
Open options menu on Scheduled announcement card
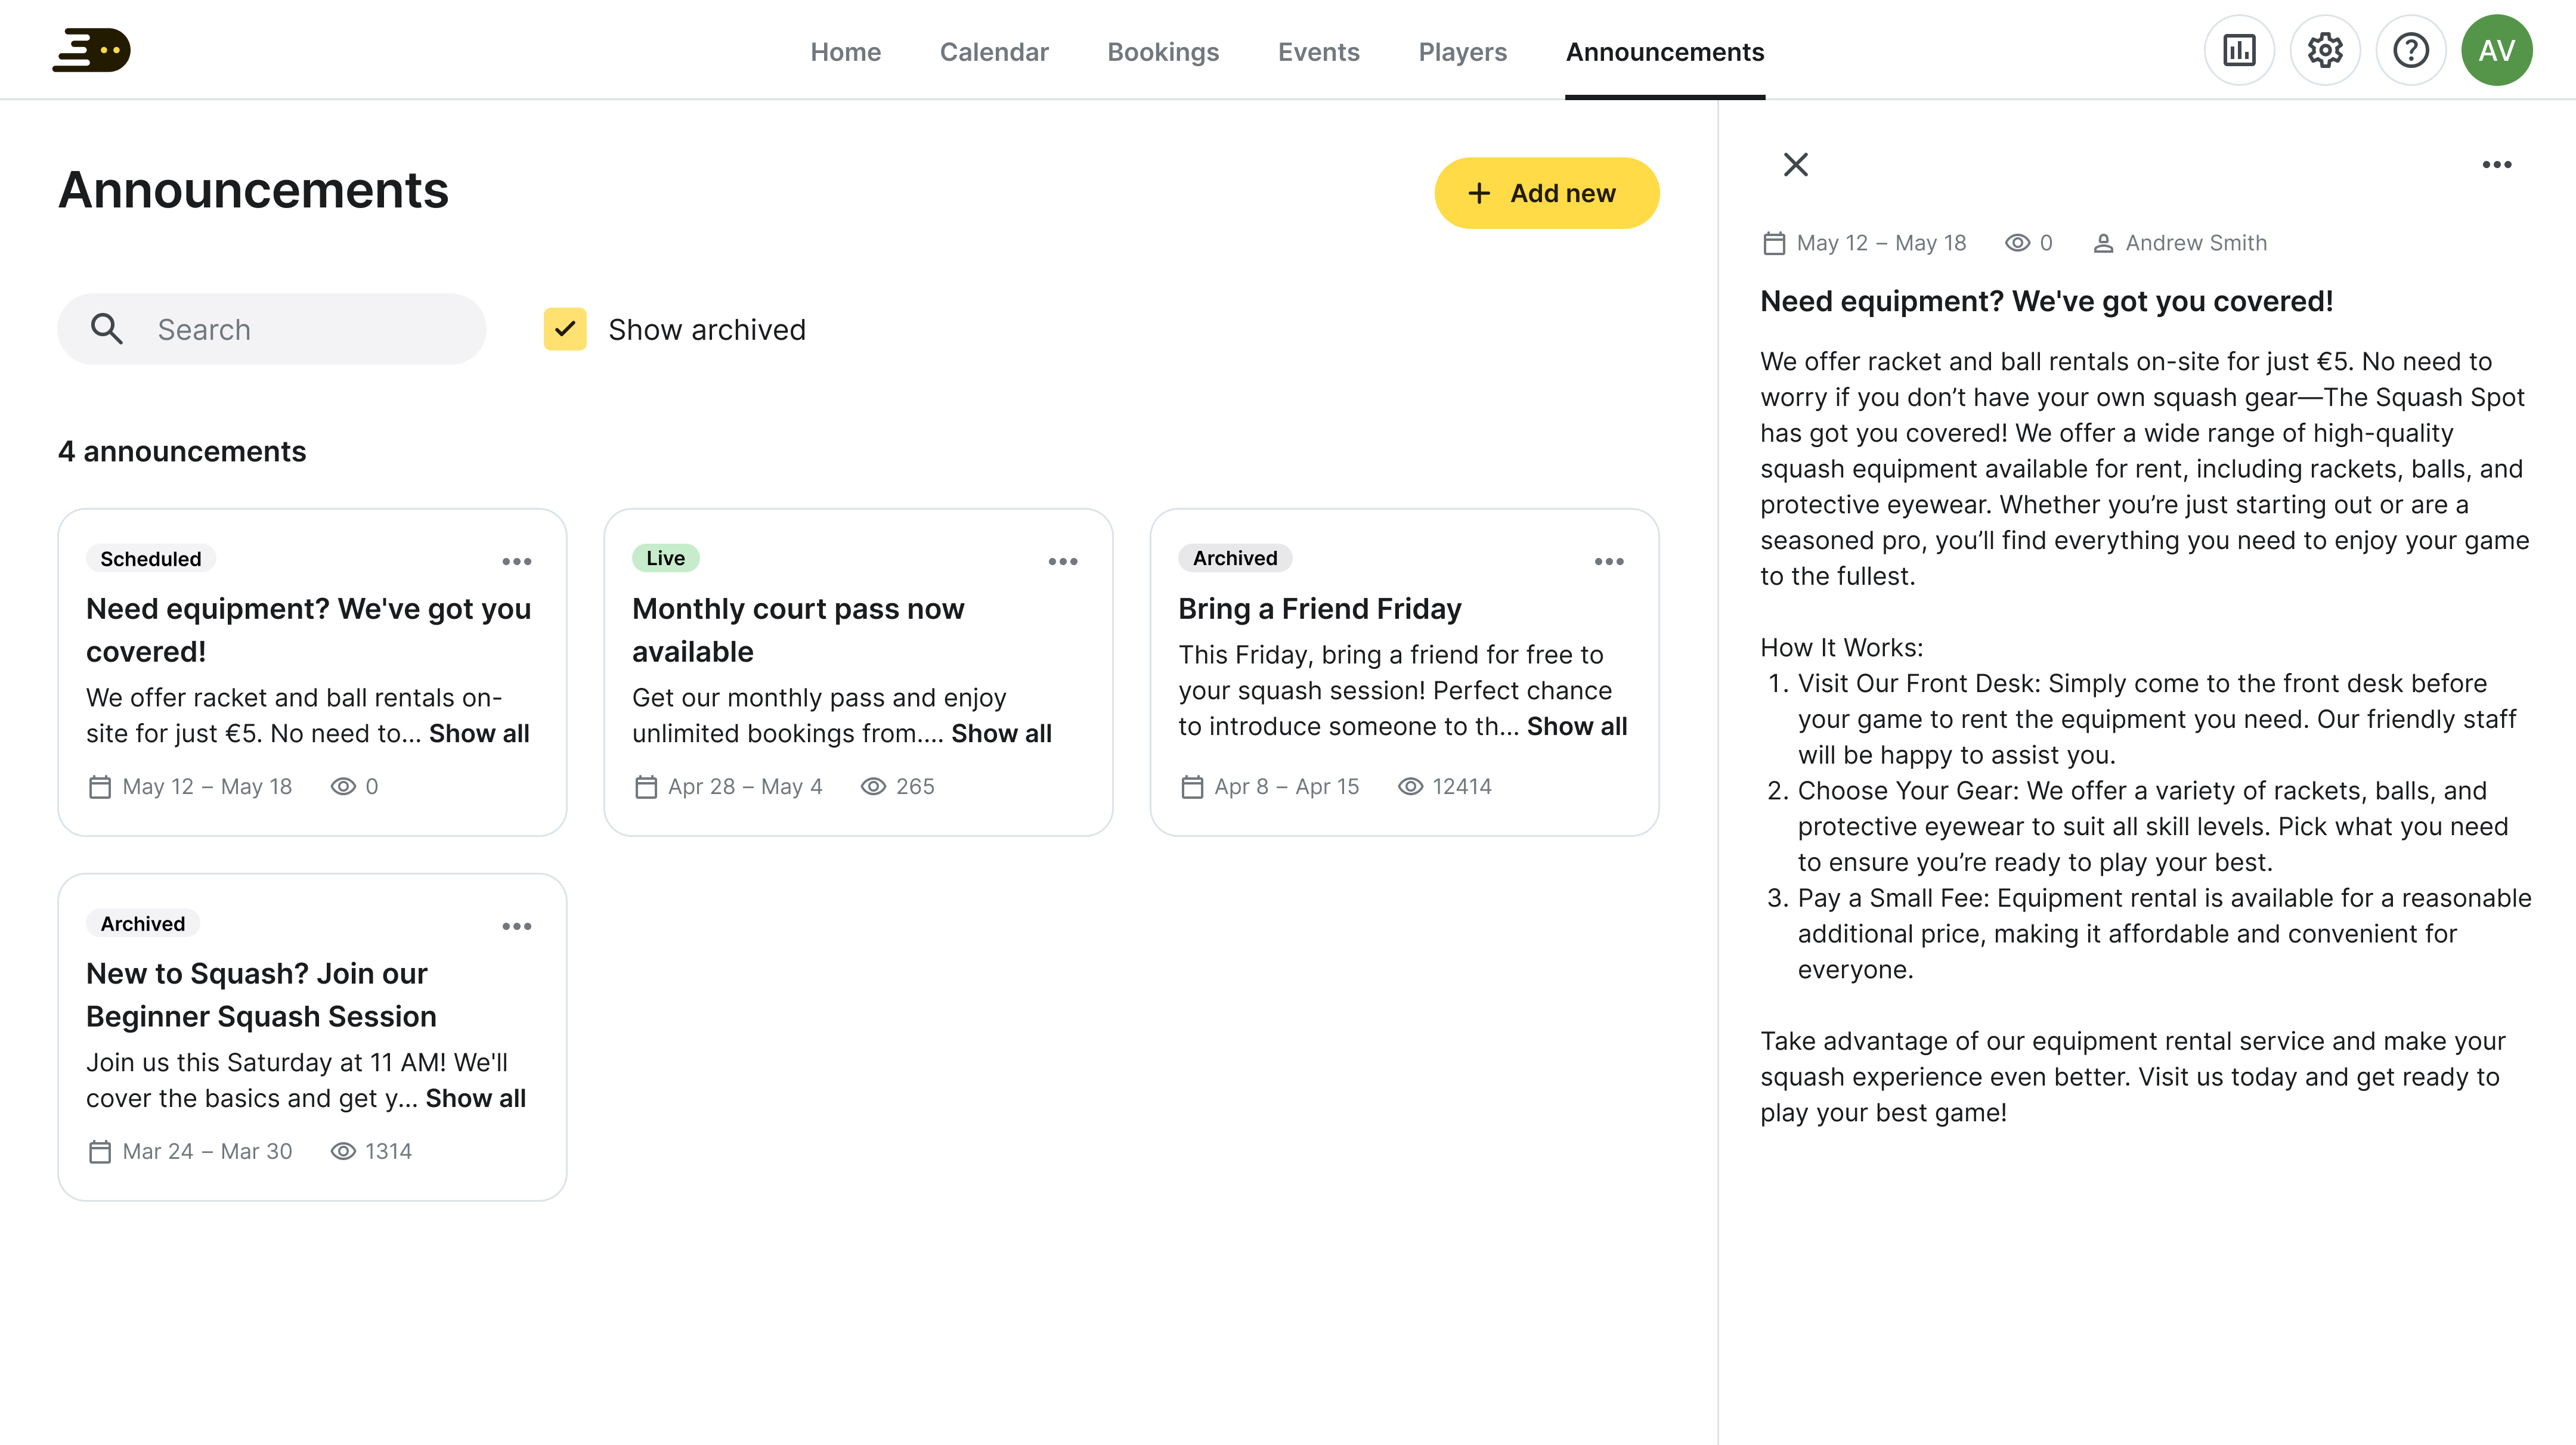(x=517, y=561)
